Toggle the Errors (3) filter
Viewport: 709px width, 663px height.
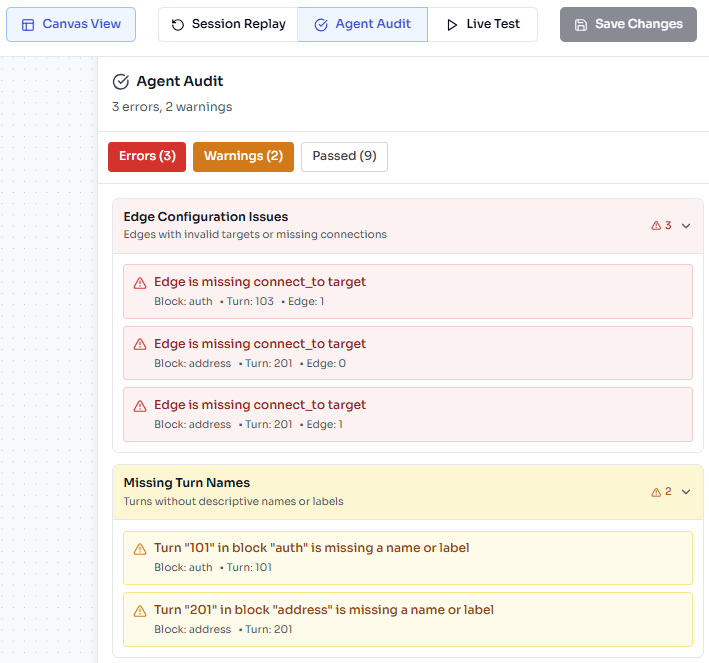147,156
